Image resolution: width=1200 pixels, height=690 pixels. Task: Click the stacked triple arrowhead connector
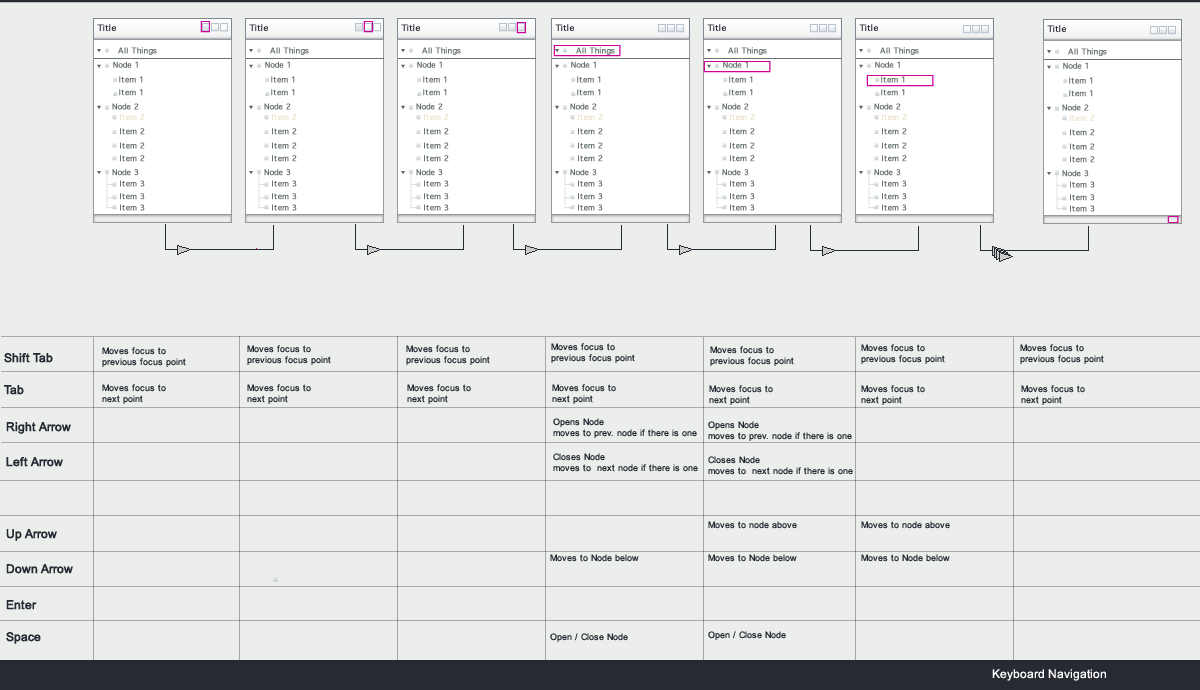pos(1001,255)
